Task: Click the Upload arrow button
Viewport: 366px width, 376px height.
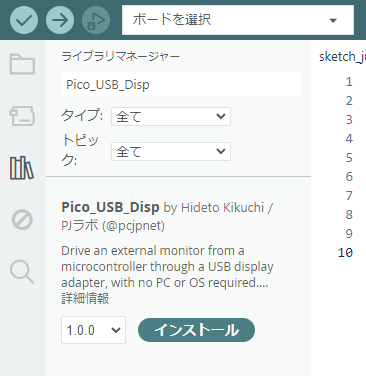Action: (60, 20)
